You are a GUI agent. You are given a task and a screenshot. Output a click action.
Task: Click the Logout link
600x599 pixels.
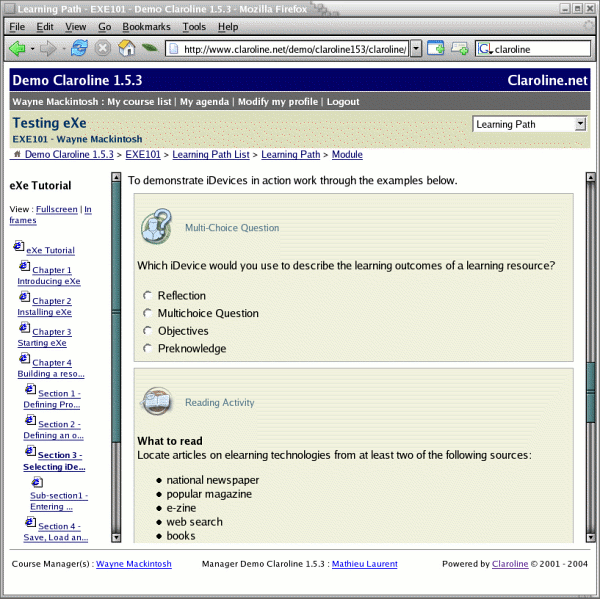[343, 101]
